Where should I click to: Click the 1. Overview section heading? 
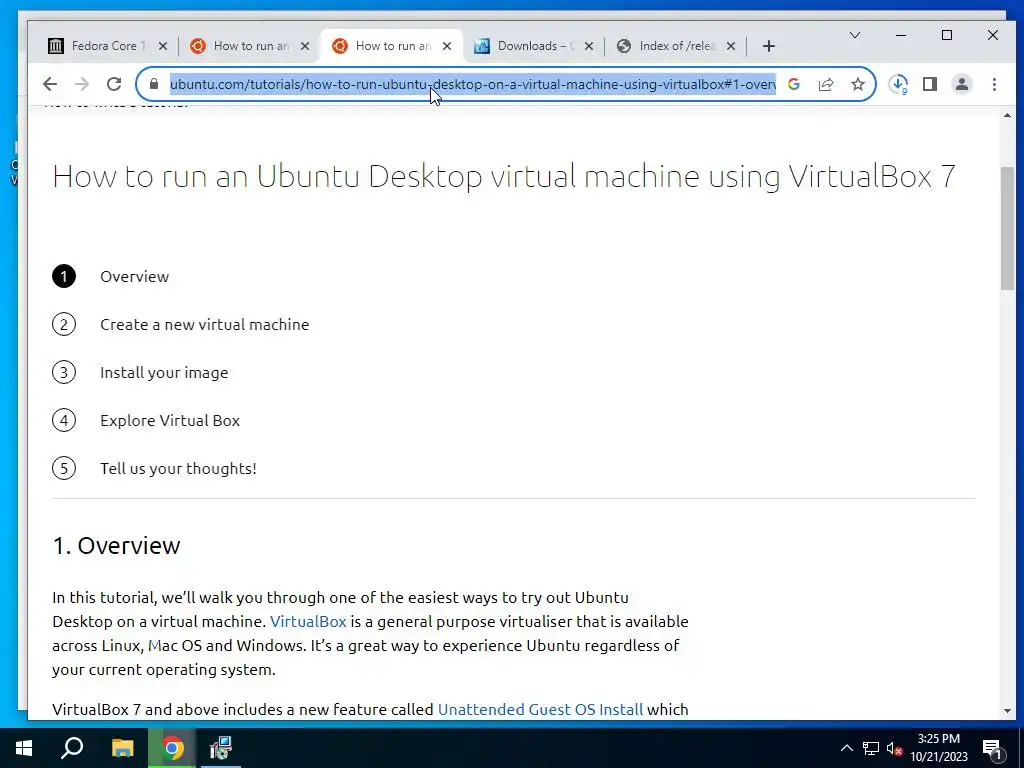(x=116, y=545)
